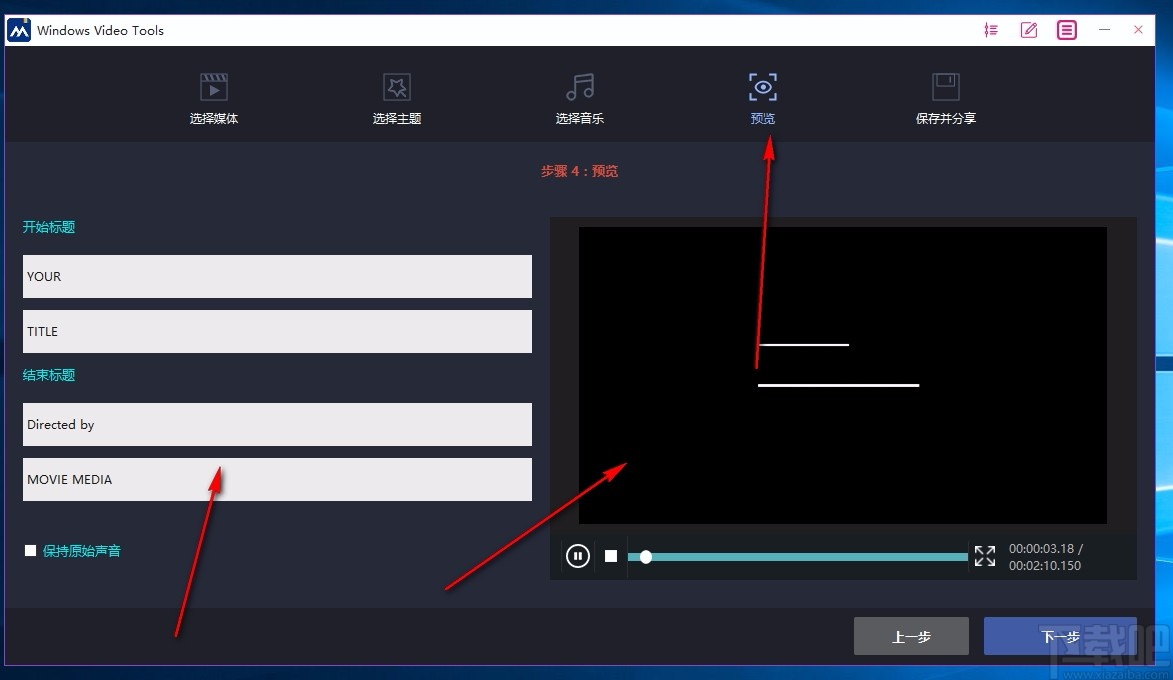This screenshot has height=680, width=1173.
Task: Open the highlighted menu list icon top right
Action: [x=1066, y=29]
